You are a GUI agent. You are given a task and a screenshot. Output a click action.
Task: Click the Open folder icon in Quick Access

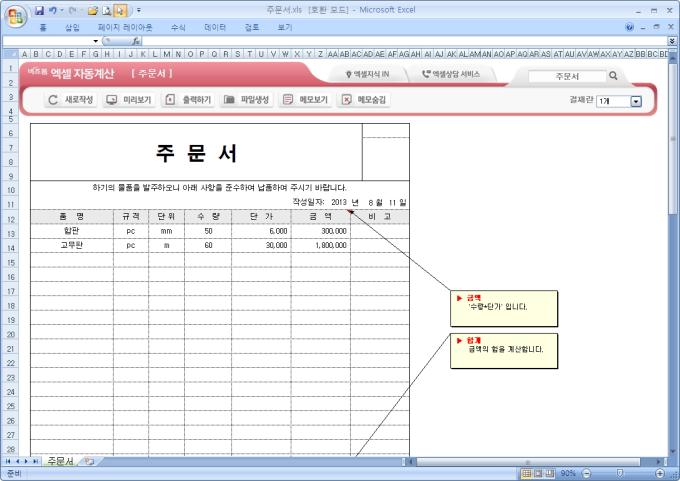(x=92, y=10)
